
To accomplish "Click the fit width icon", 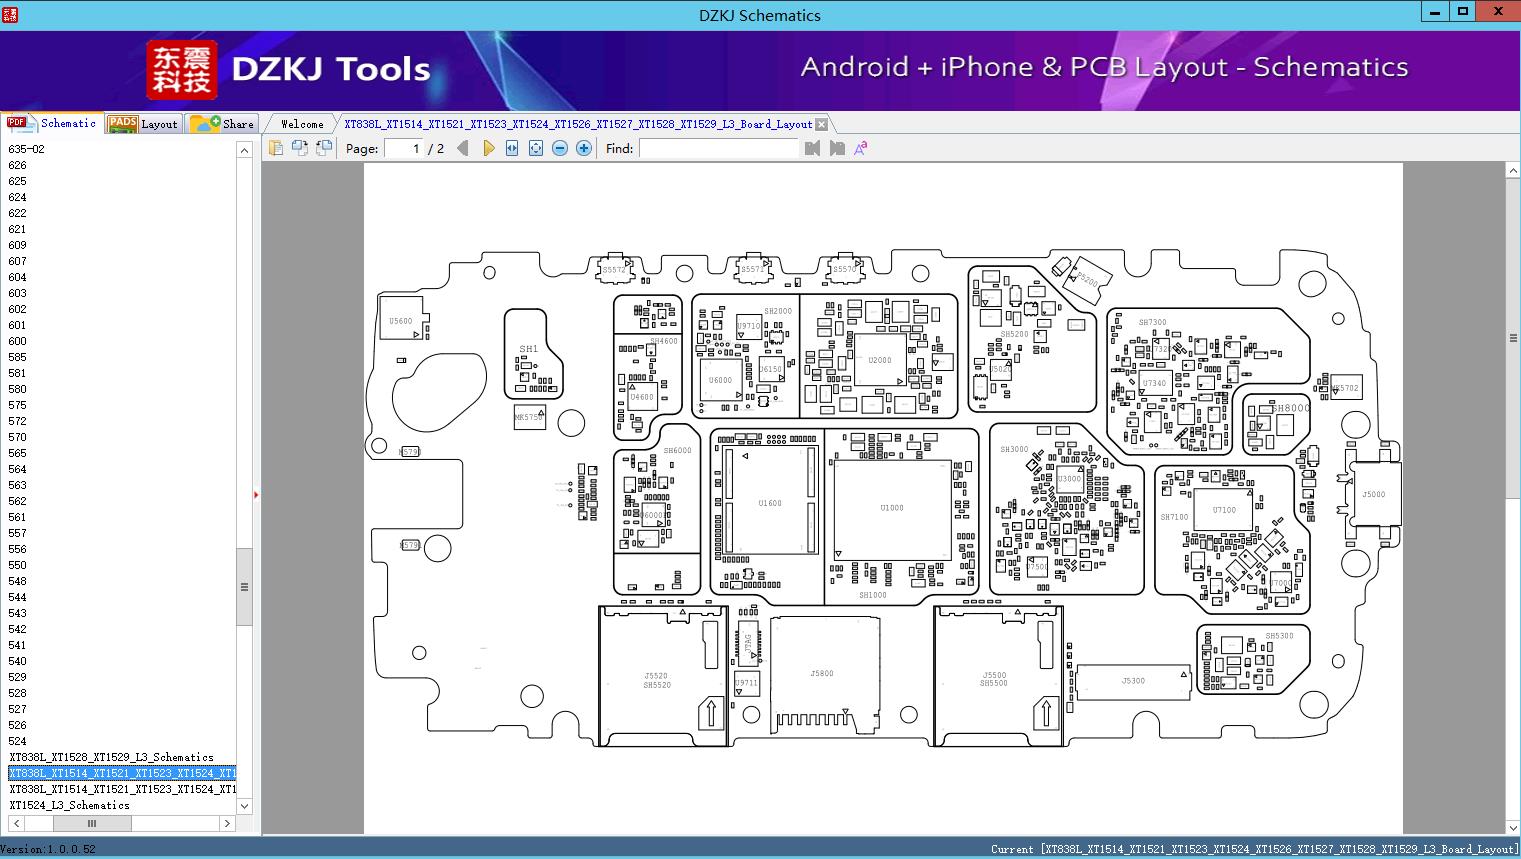I will (512, 148).
